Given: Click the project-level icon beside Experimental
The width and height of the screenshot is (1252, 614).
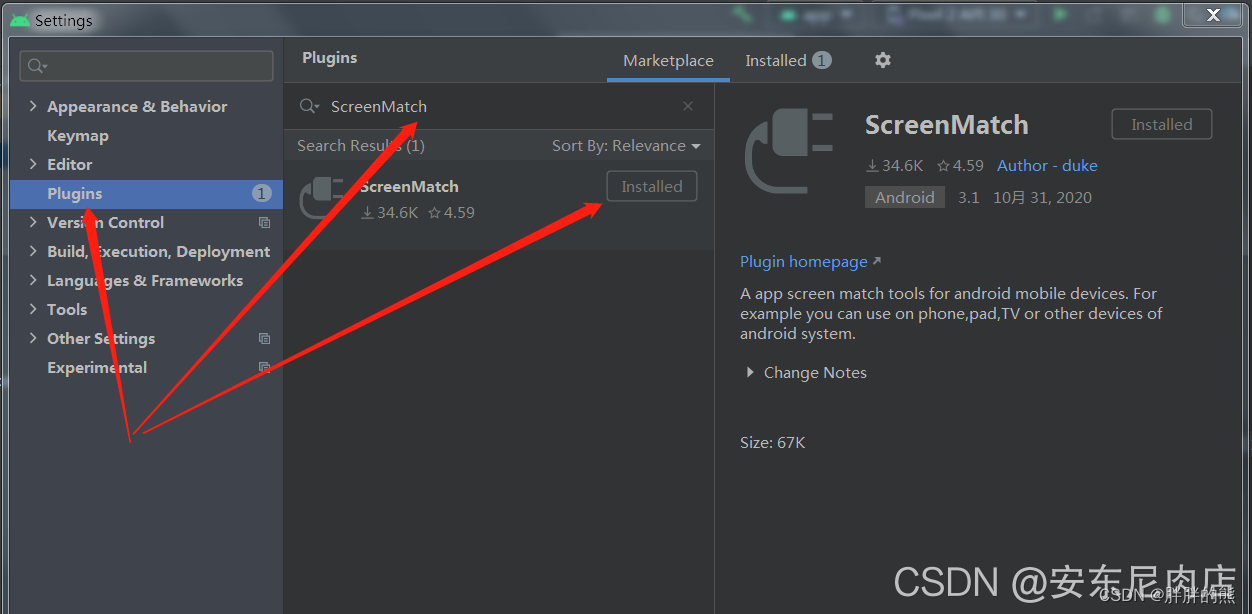Looking at the screenshot, I should pos(264,367).
